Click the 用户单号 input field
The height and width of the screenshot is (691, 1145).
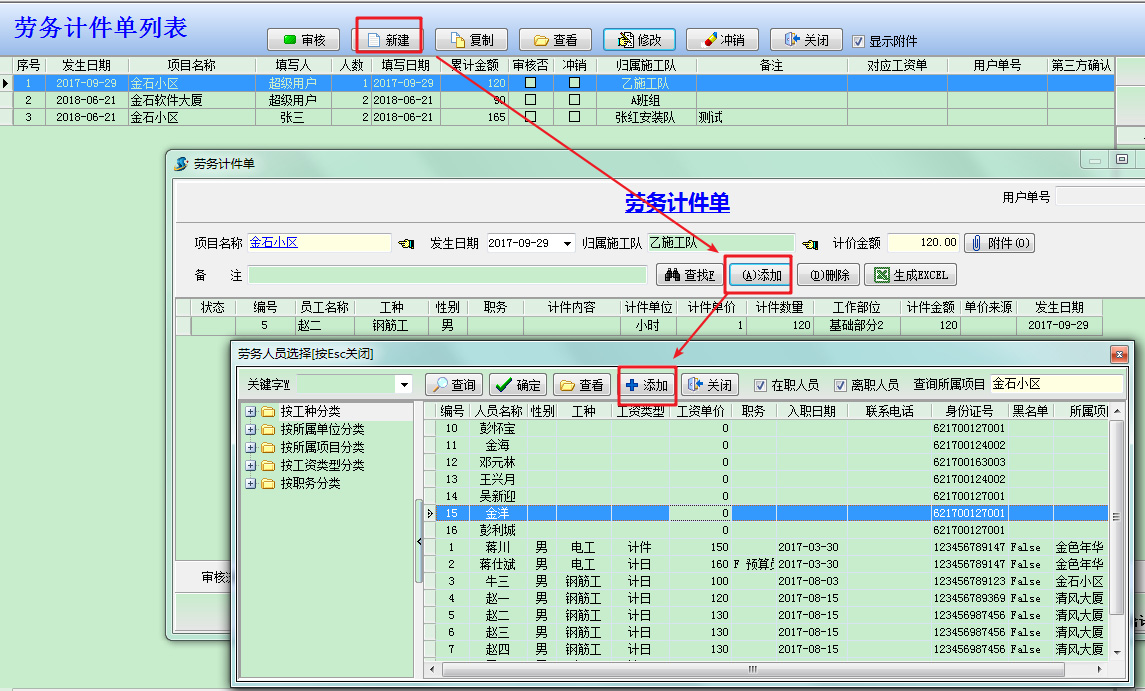tap(1100, 196)
